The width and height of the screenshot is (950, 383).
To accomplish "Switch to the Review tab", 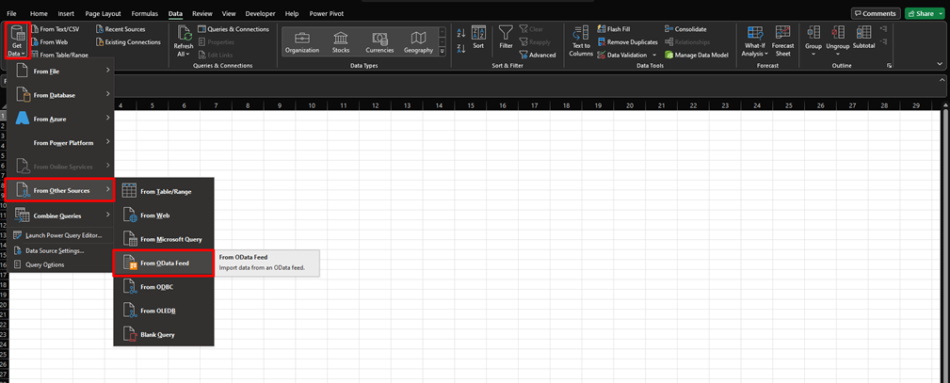I will (x=202, y=13).
